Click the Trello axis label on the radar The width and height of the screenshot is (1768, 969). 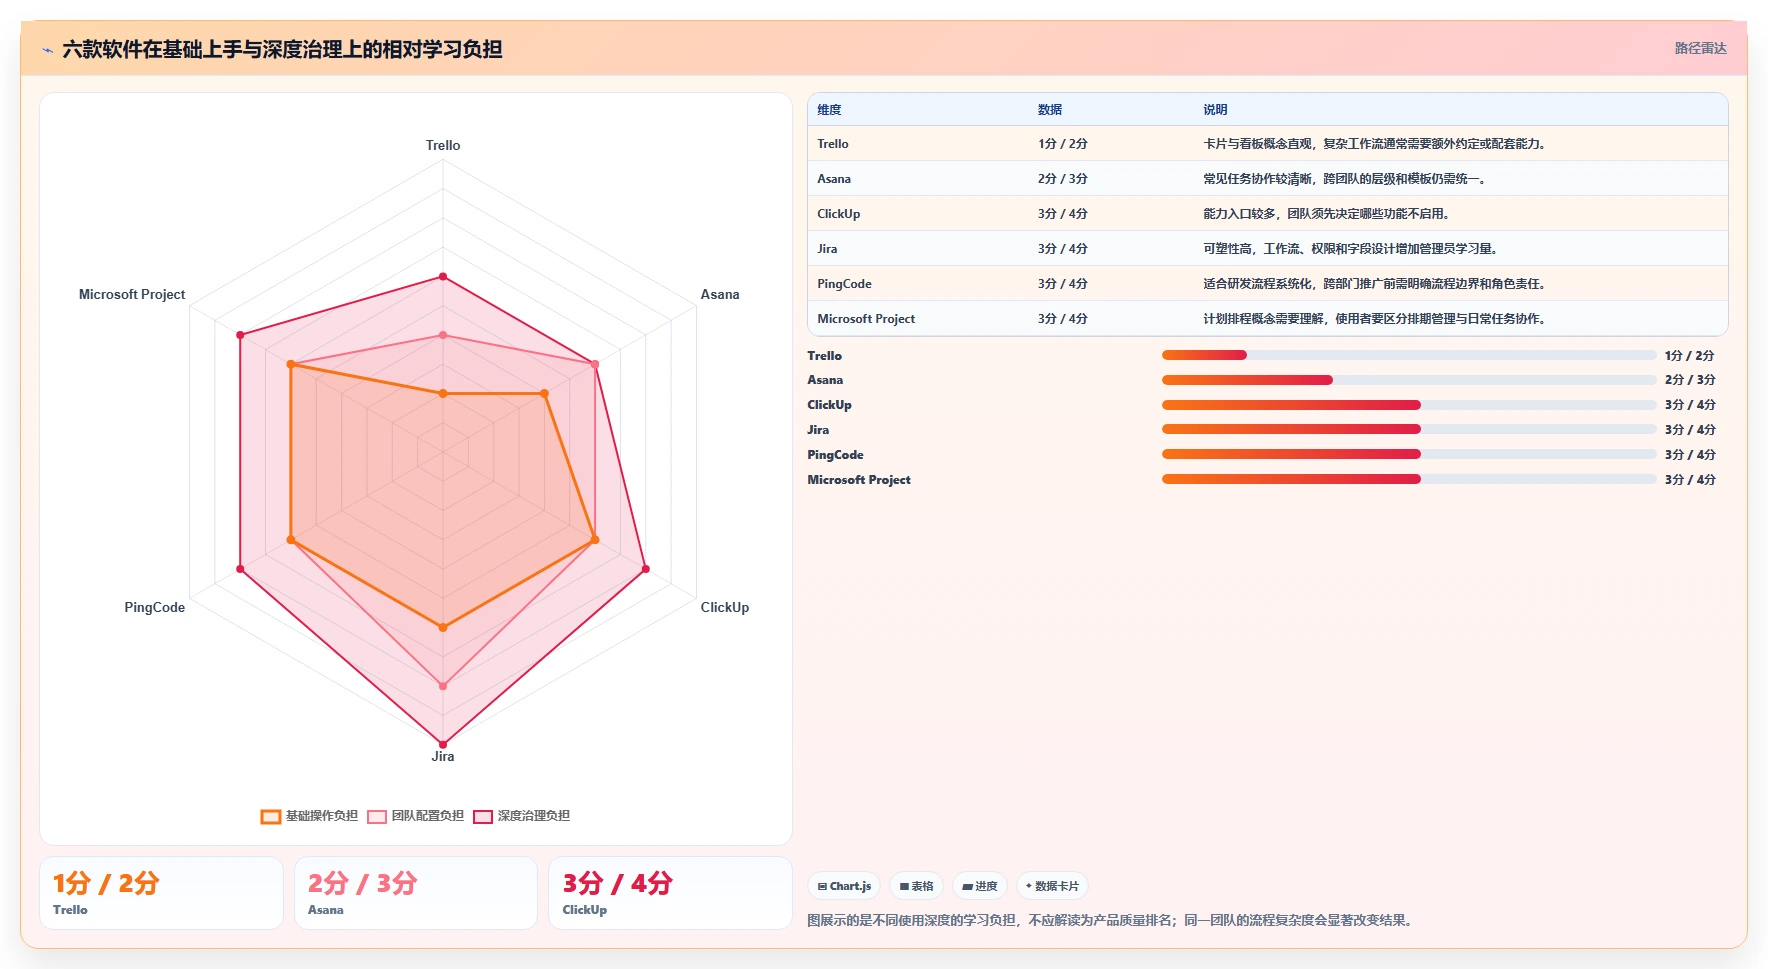[443, 145]
